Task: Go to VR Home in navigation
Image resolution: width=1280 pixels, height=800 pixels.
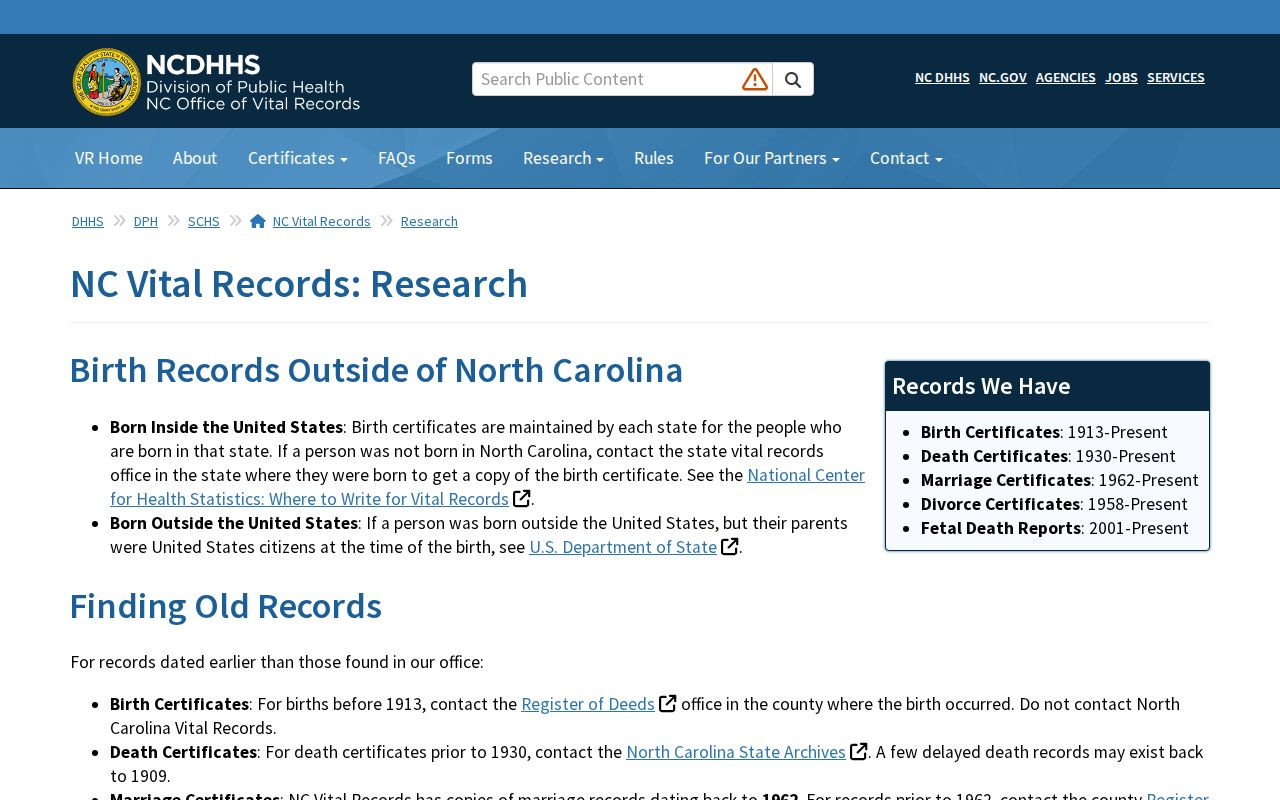Action: click(109, 158)
